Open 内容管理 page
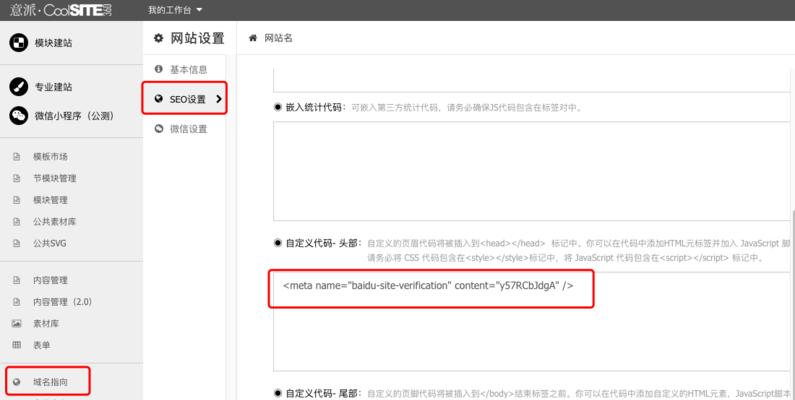This screenshot has height=400, width=795. [x=50, y=280]
